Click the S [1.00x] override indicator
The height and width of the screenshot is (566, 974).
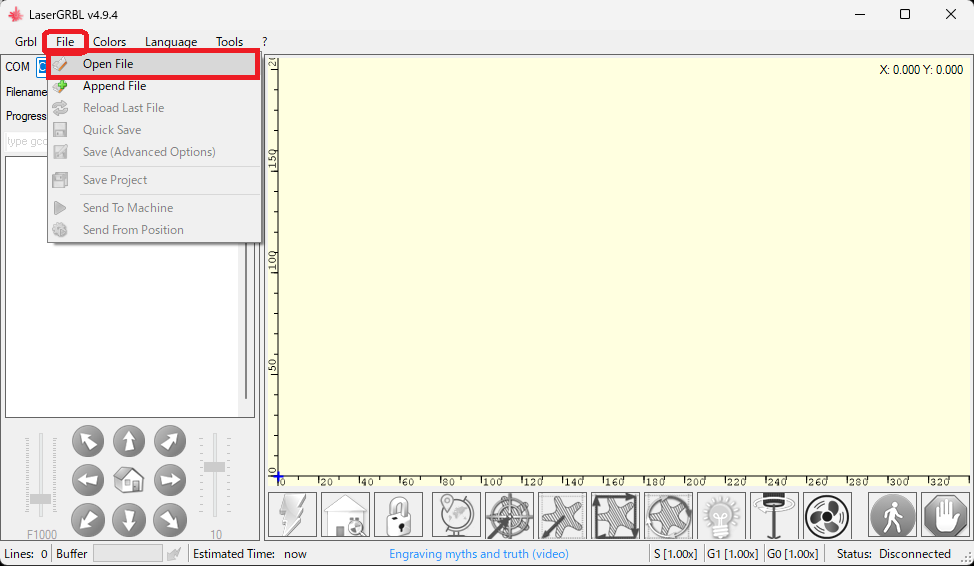[x=675, y=554]
